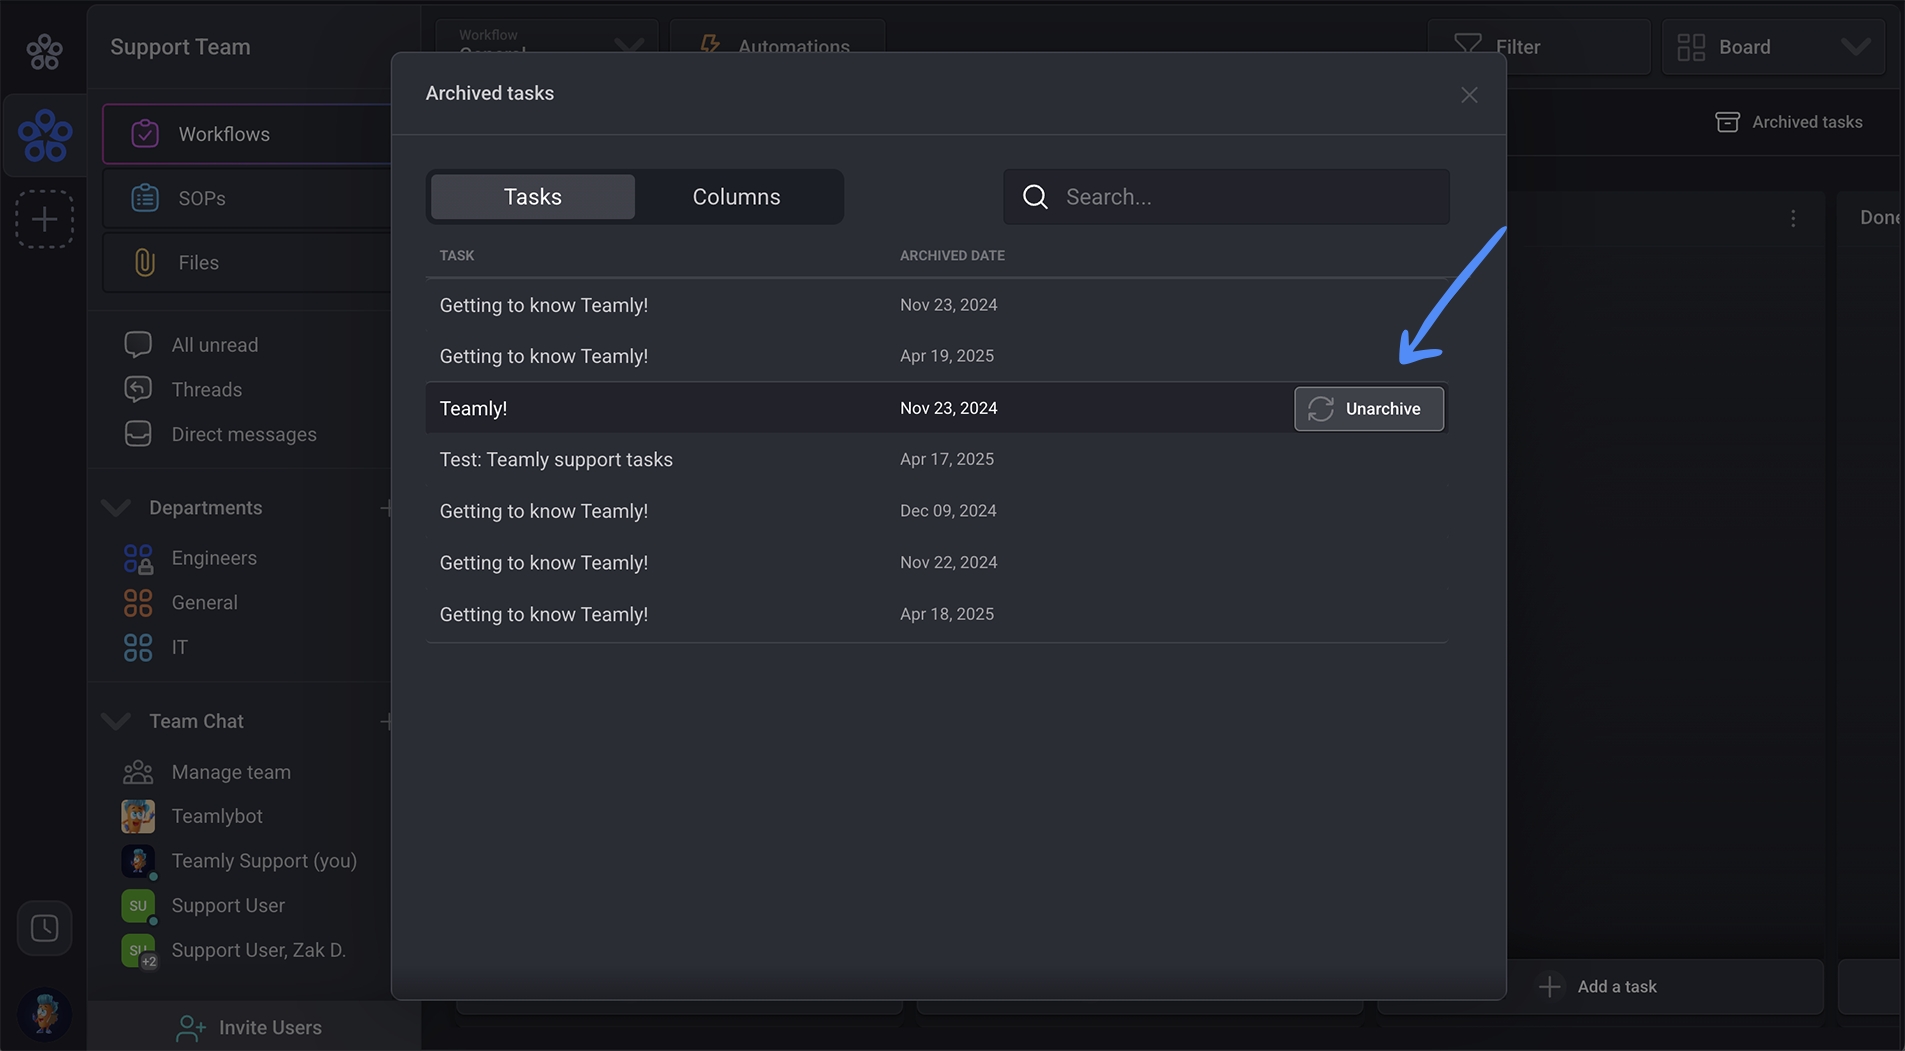The image size is (1905, 1051).
Task: Open the Filter control in background
Action: (x=1538, y=47)
